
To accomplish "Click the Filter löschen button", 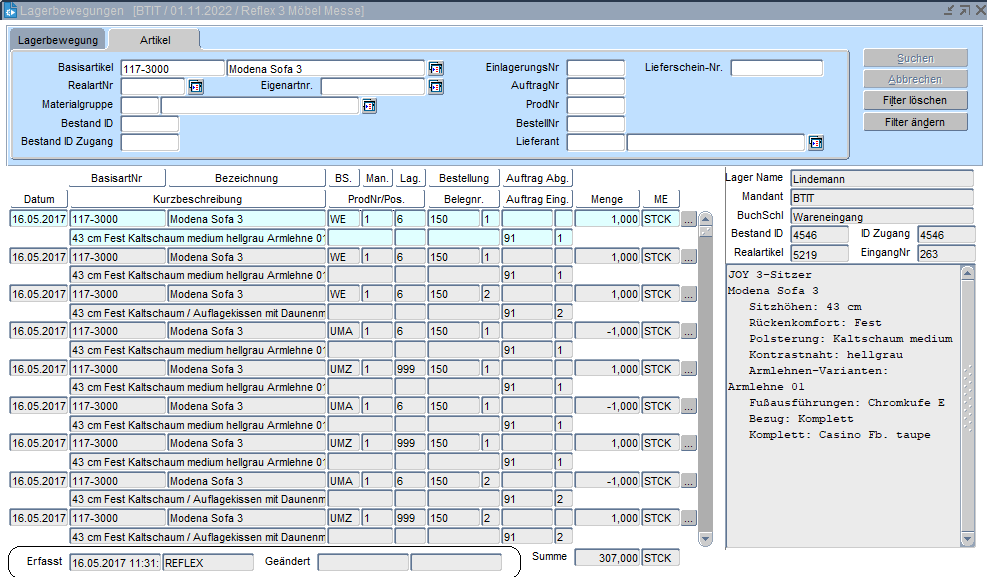I will [916, 100].
